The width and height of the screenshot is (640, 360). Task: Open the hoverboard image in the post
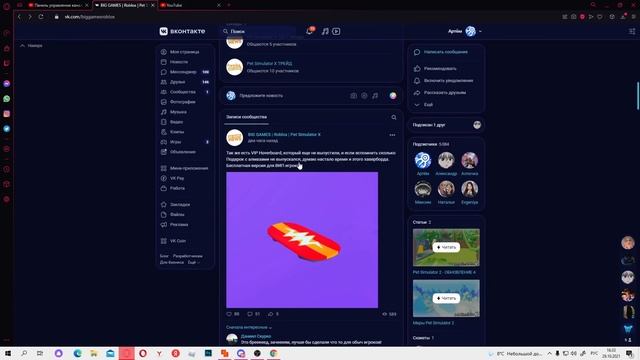coord(302,240)
